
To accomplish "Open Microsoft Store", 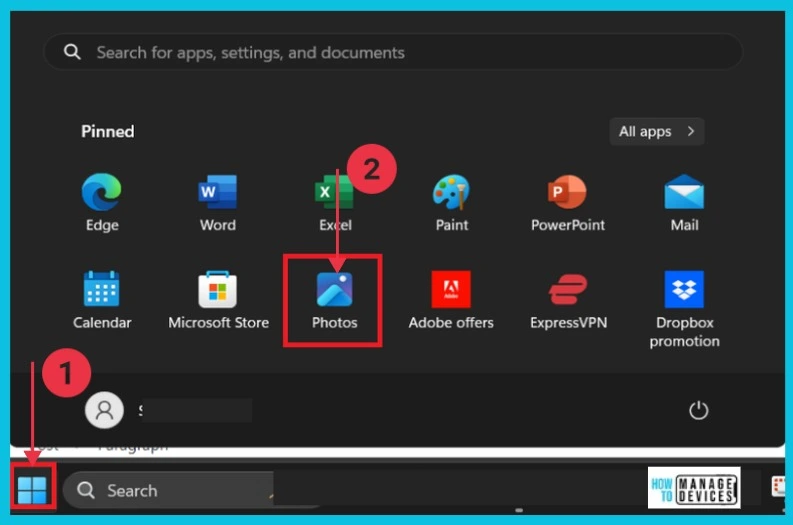I will (x=218, y=300).
